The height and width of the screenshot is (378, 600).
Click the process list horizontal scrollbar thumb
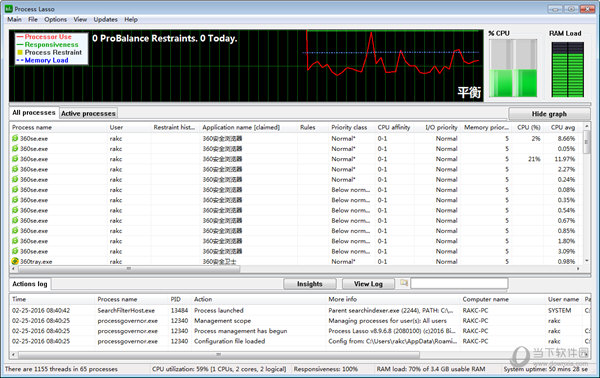point(129,269)
